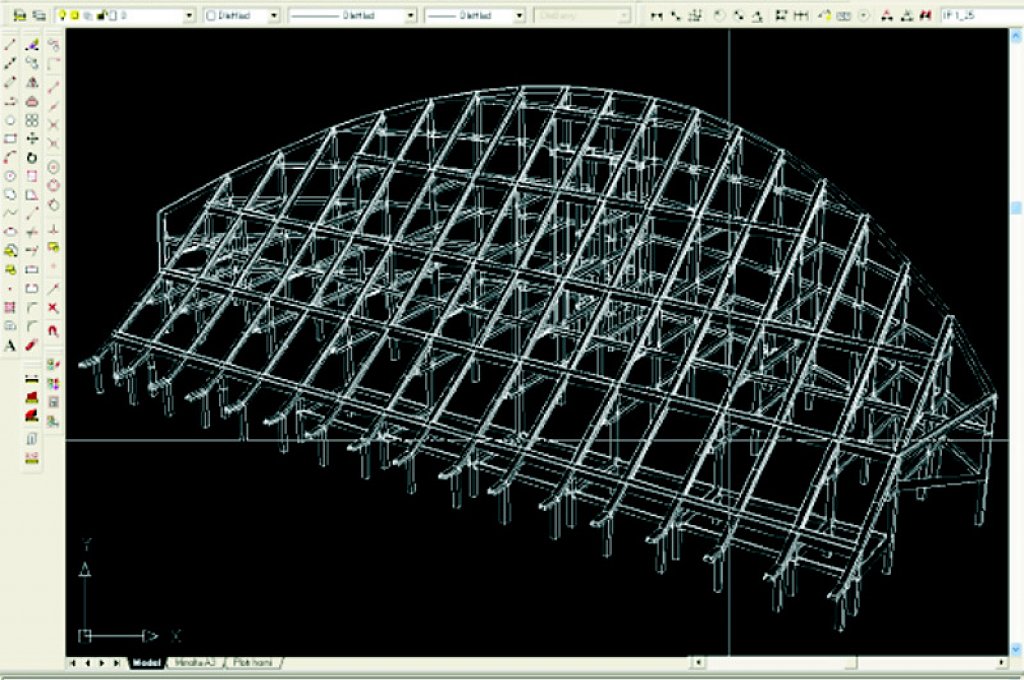Screen dimensions: 1024x680
Task: Expand the Lineweight Control dropdown
Action: pyautogui.click(x=520, y=15)
